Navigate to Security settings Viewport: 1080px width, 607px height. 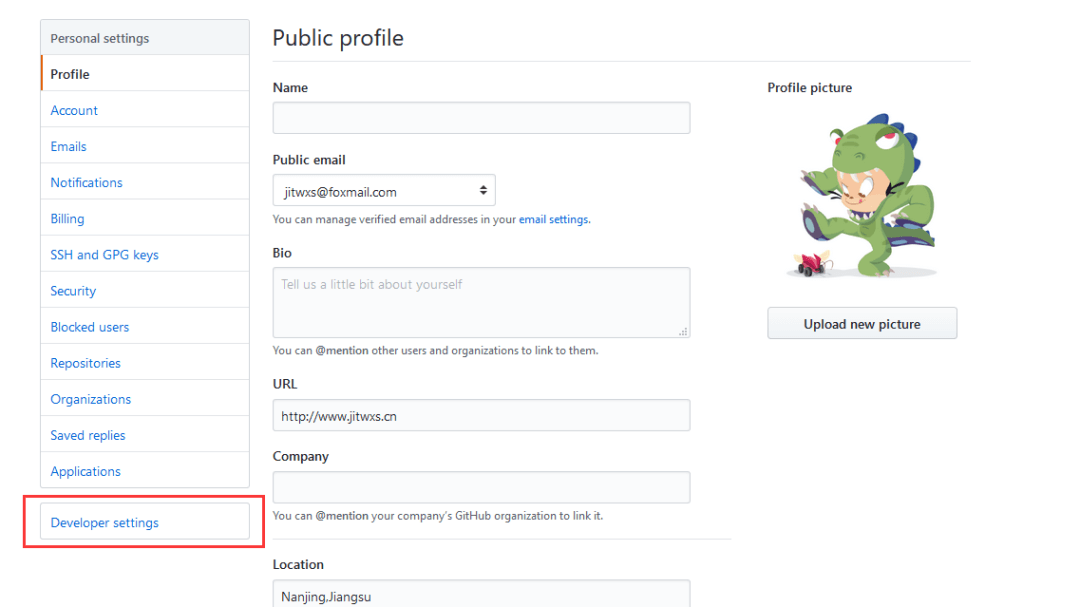click(x=74, y=290)
